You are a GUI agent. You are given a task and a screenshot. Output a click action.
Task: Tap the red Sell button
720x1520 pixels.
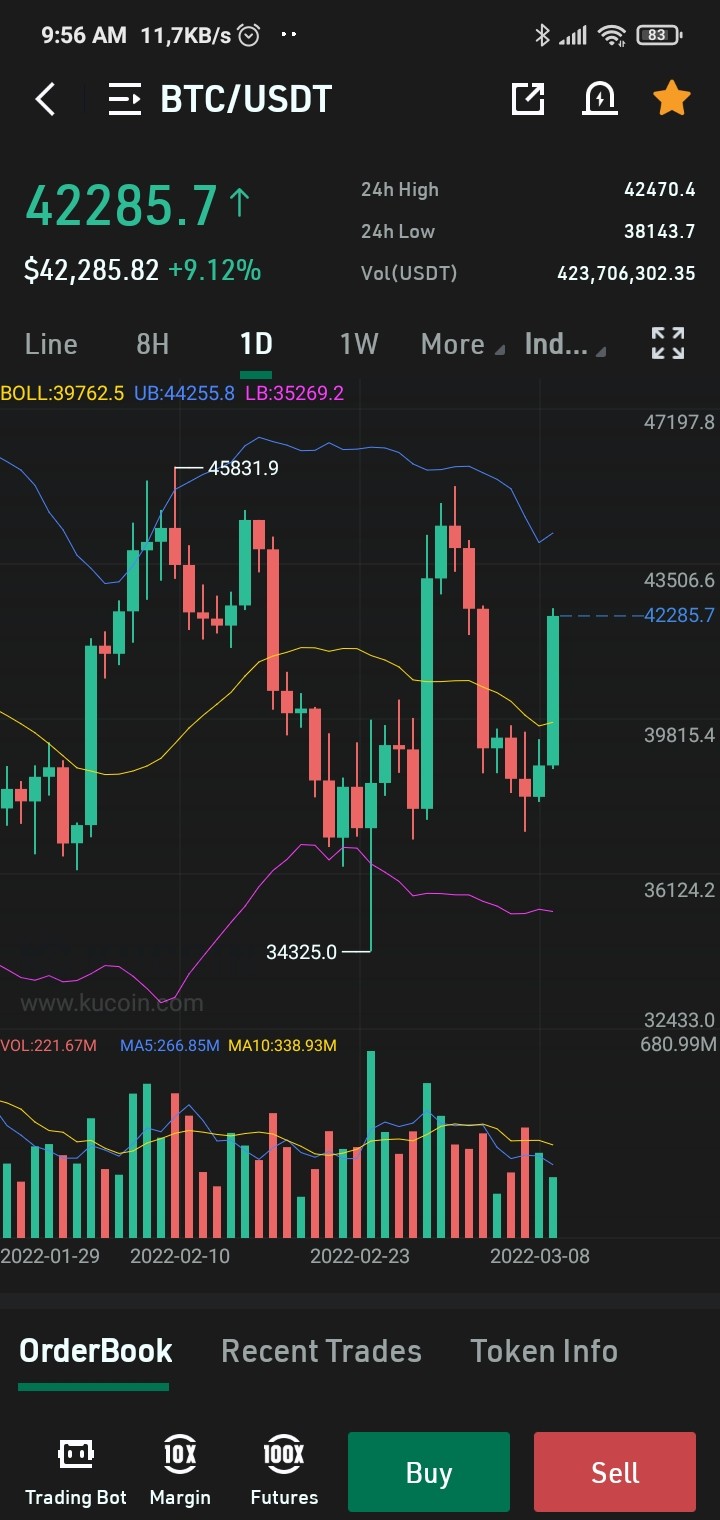(x=615, y=1472)
